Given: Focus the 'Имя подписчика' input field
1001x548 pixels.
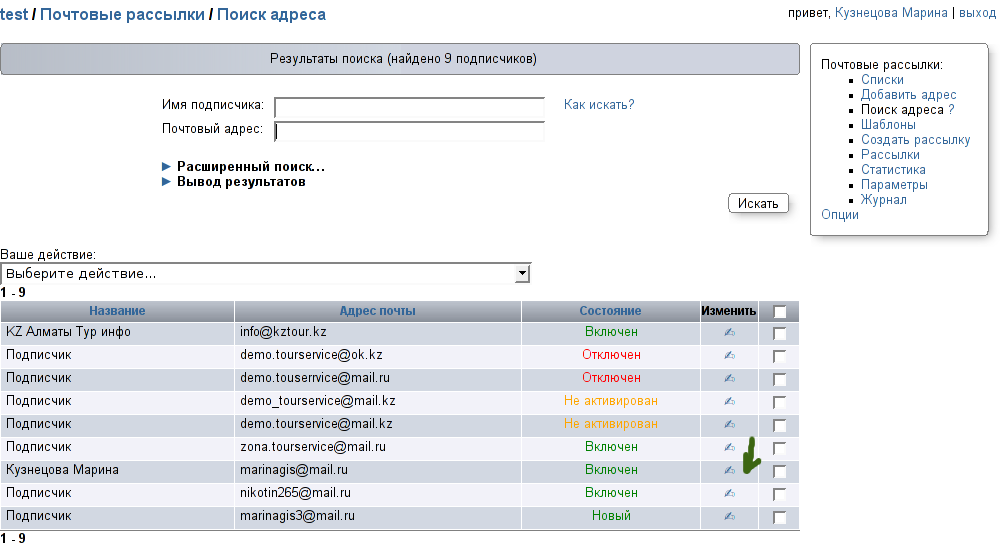Looking at the screenshot, I should [409, 107].
